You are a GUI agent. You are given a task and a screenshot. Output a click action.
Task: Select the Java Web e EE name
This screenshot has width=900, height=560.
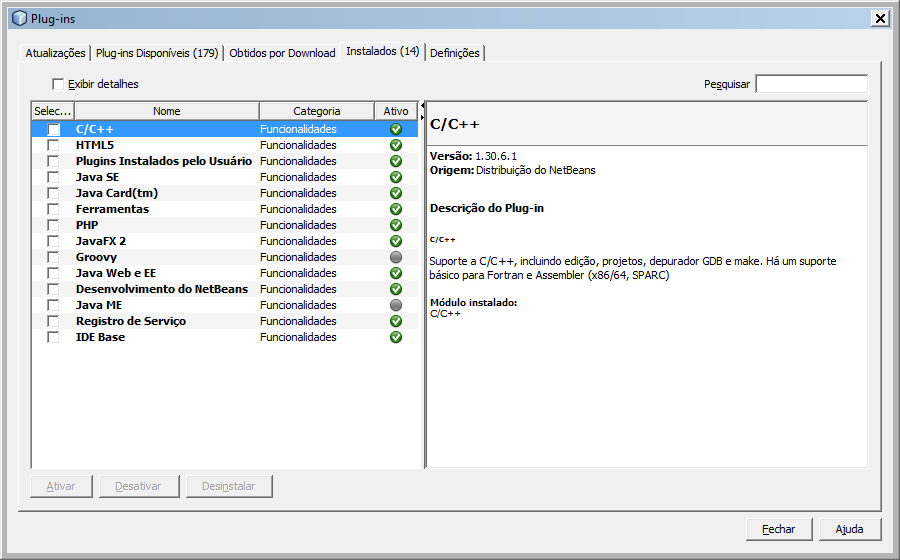coord(116,273)
